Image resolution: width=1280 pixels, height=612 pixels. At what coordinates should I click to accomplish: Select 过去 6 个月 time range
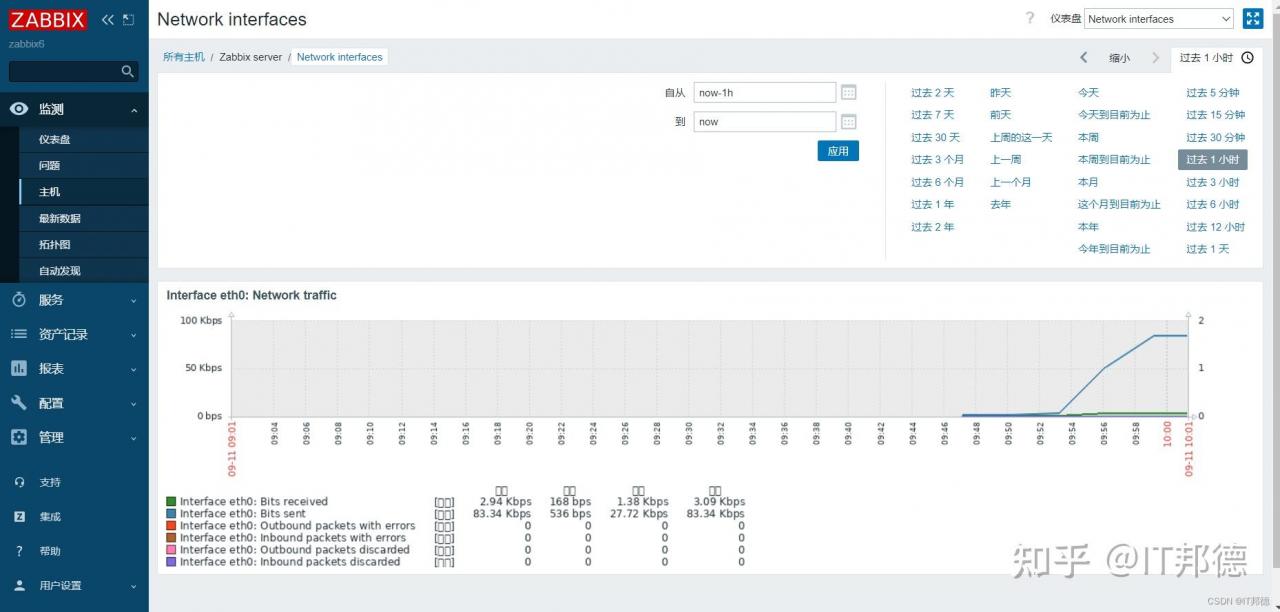[x=937, y=182]
